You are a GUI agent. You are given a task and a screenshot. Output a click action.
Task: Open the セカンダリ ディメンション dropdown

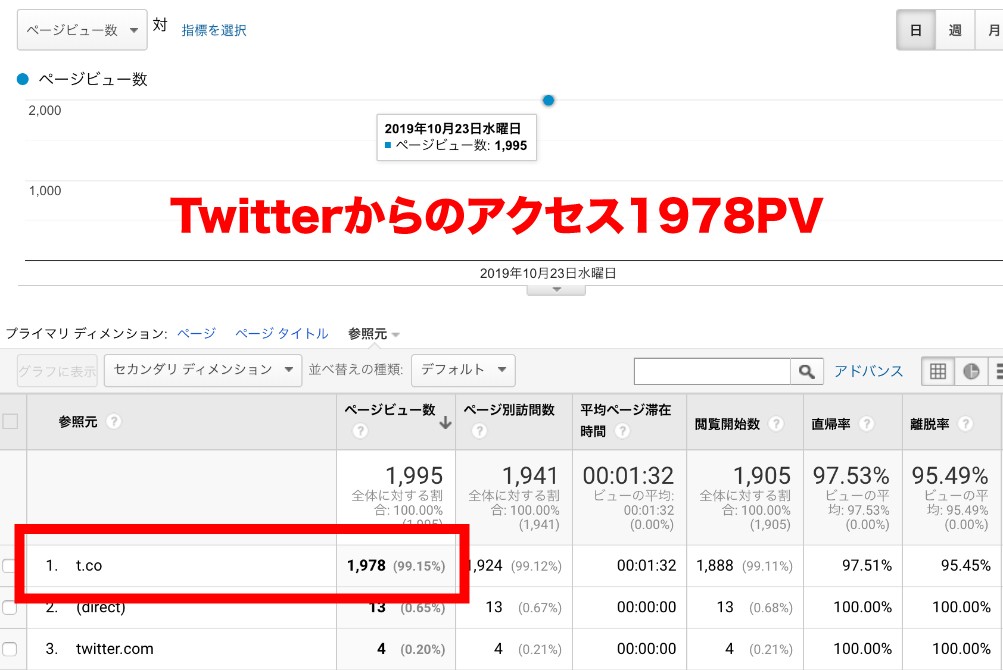(203, 370)
